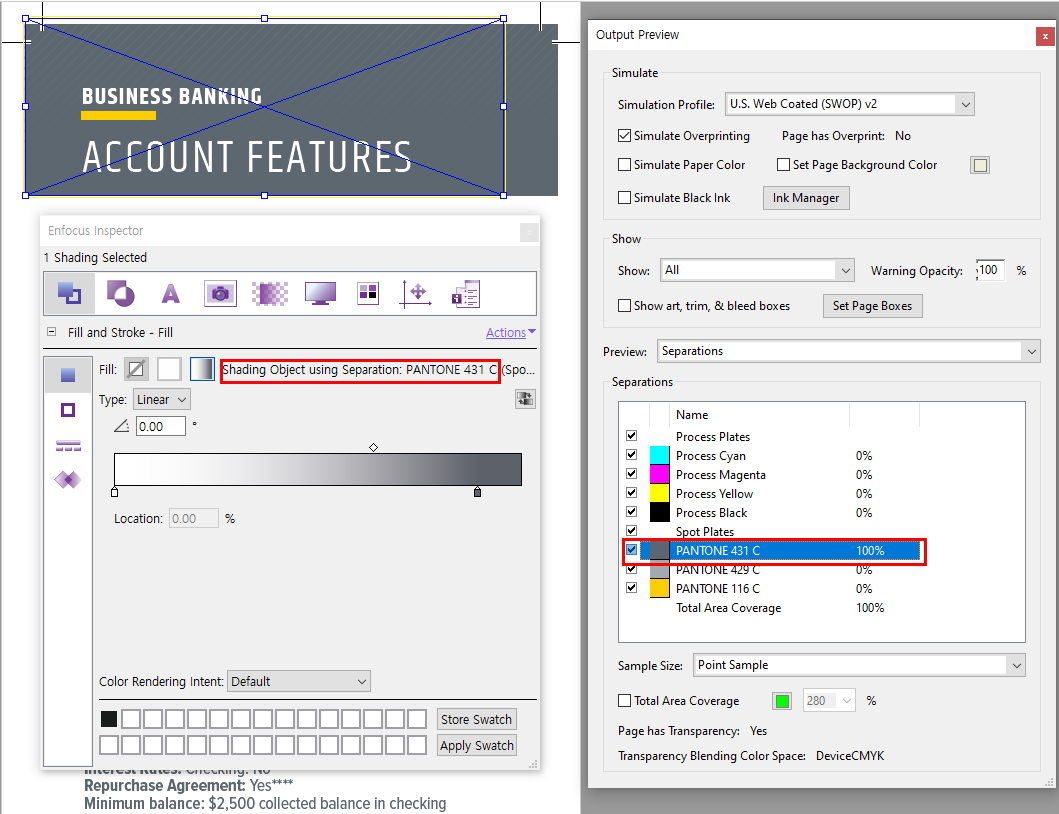Click Store Swatch button
1059x814 pixels.
point(476,719)
